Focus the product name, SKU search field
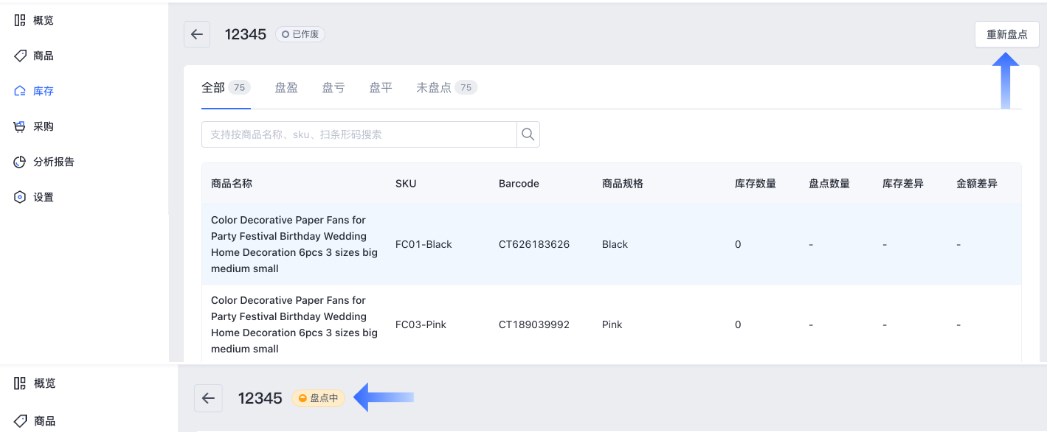This screenshot has height=432, width=1049. tap(358, 134)
